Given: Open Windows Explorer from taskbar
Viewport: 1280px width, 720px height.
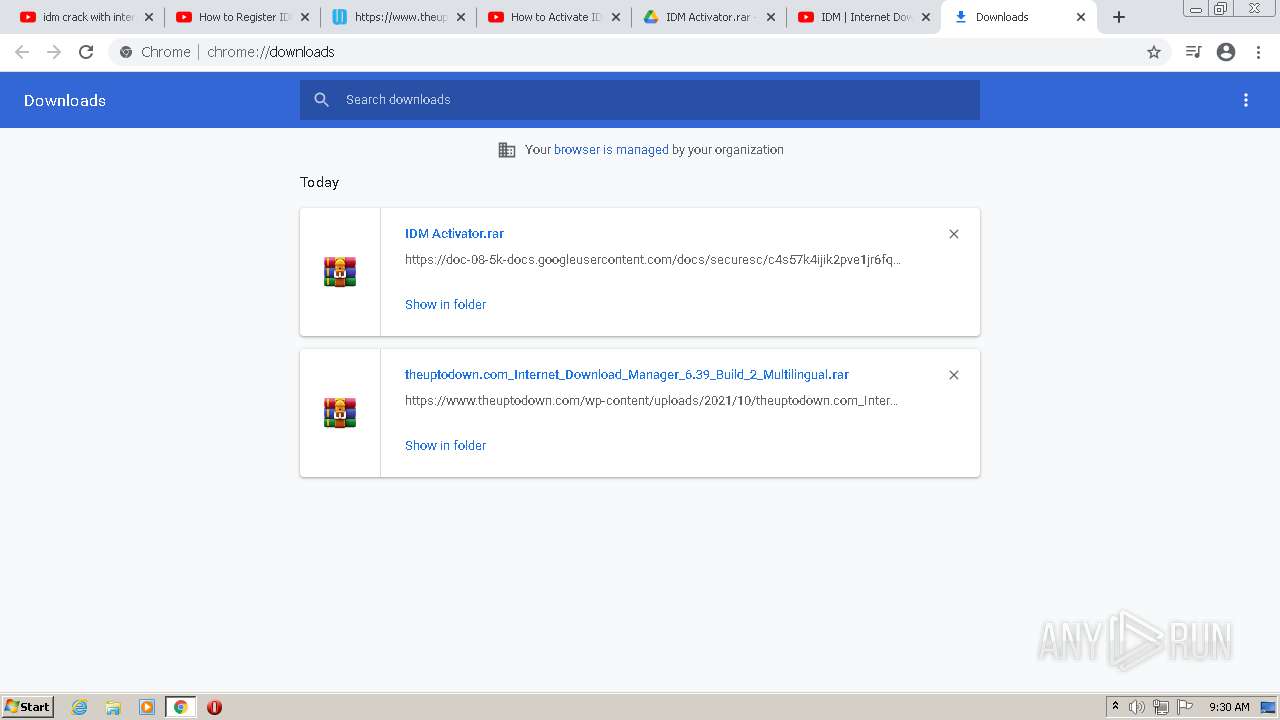Looking at the screenshot, I should click(x=113, y=707).
